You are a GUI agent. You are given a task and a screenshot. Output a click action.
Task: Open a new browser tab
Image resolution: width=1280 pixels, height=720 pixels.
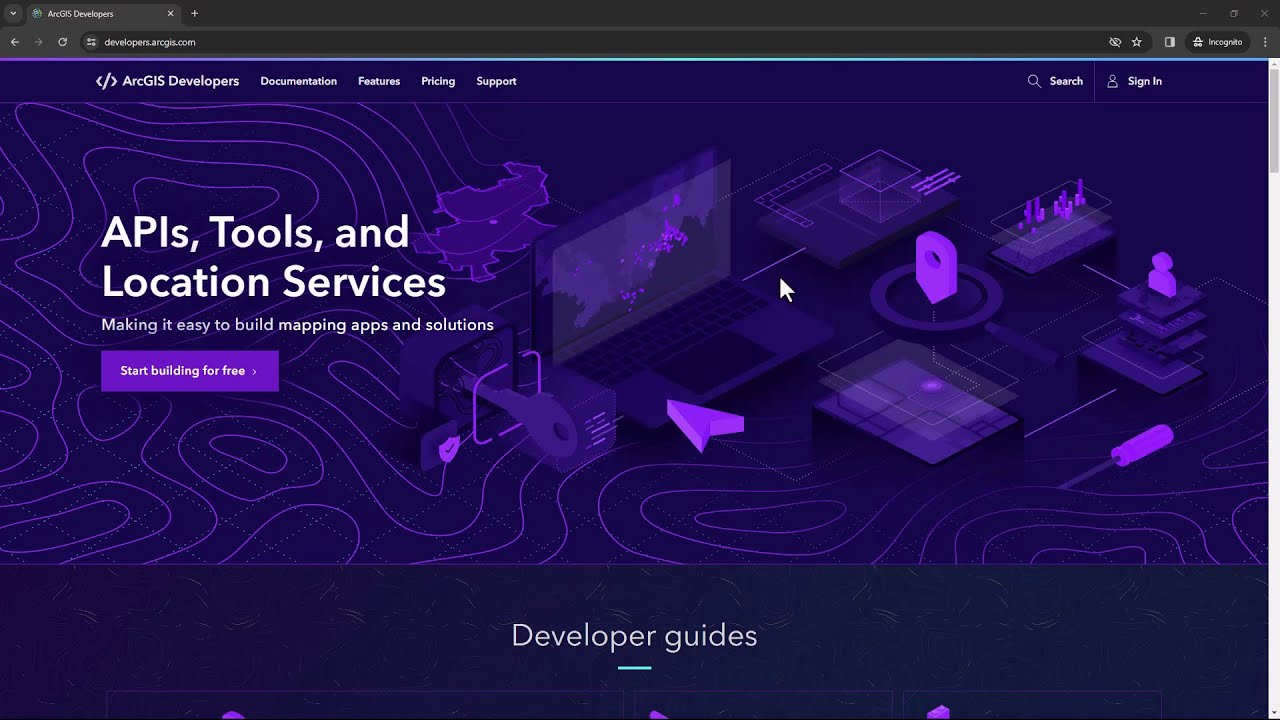194,14
